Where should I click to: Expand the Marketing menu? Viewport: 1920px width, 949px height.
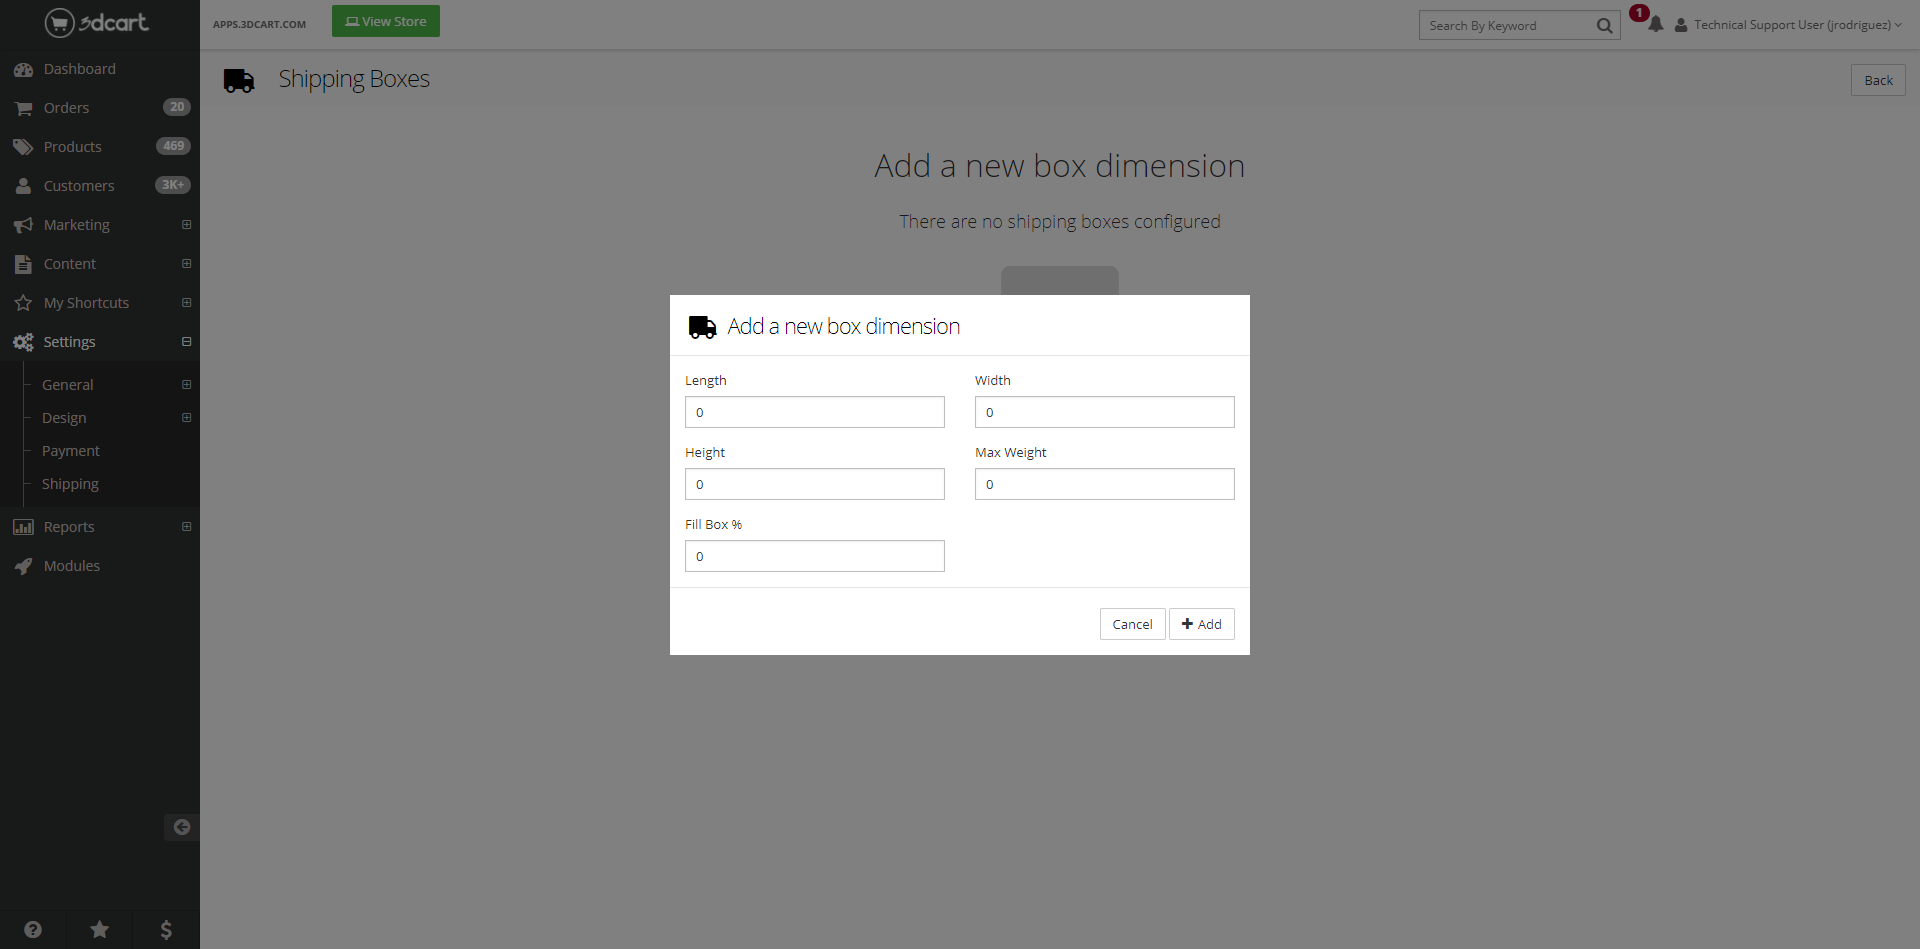[x=186, y=225]
